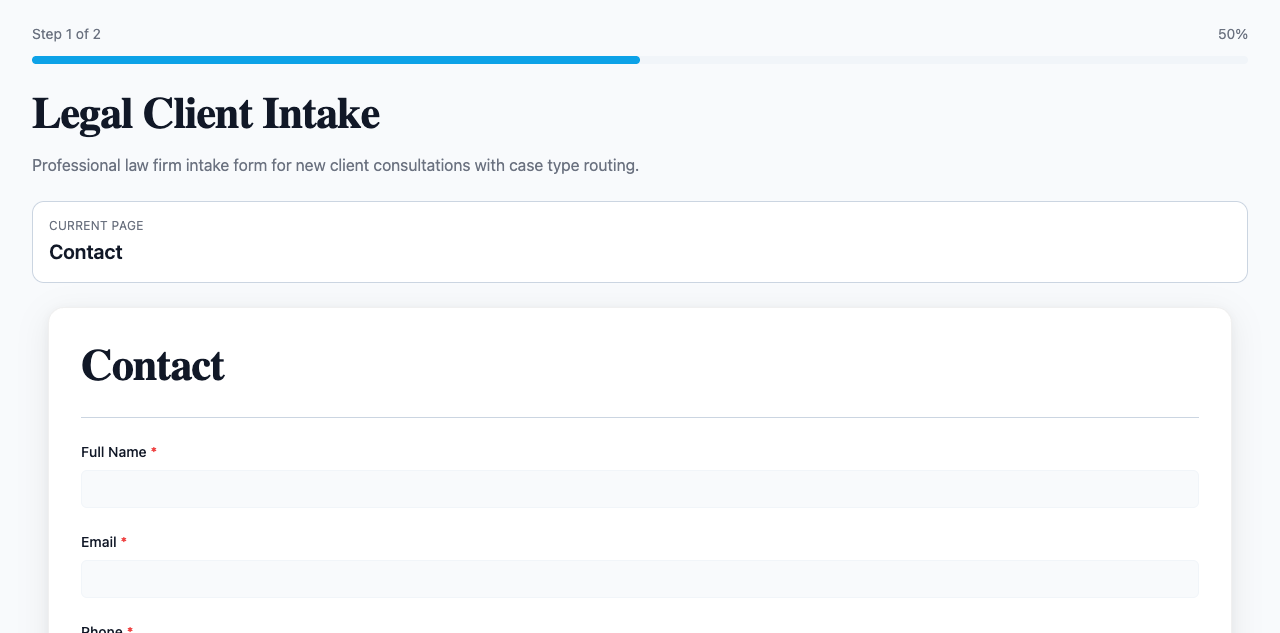Click the red asterisk next to Phone
The height and width of the screenshot is (633, 1280).
point(130,629)
